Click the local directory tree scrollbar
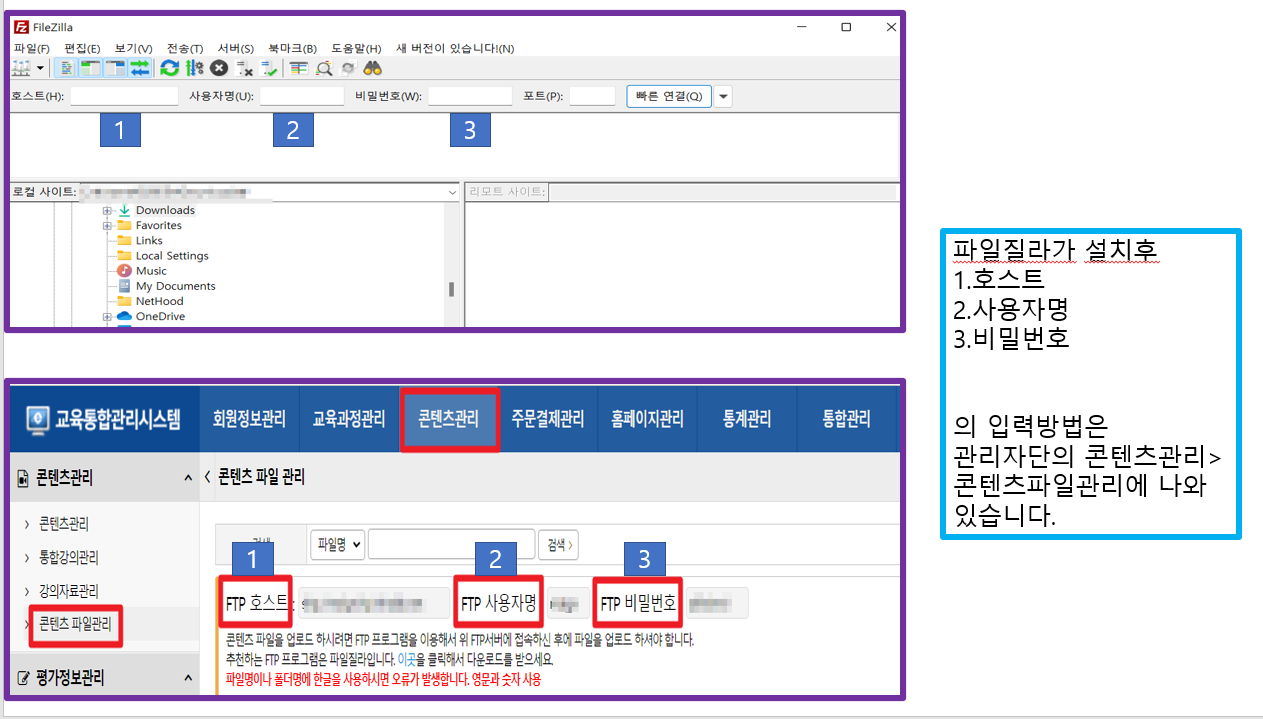1263x719 pixels. tap(451, 290)
